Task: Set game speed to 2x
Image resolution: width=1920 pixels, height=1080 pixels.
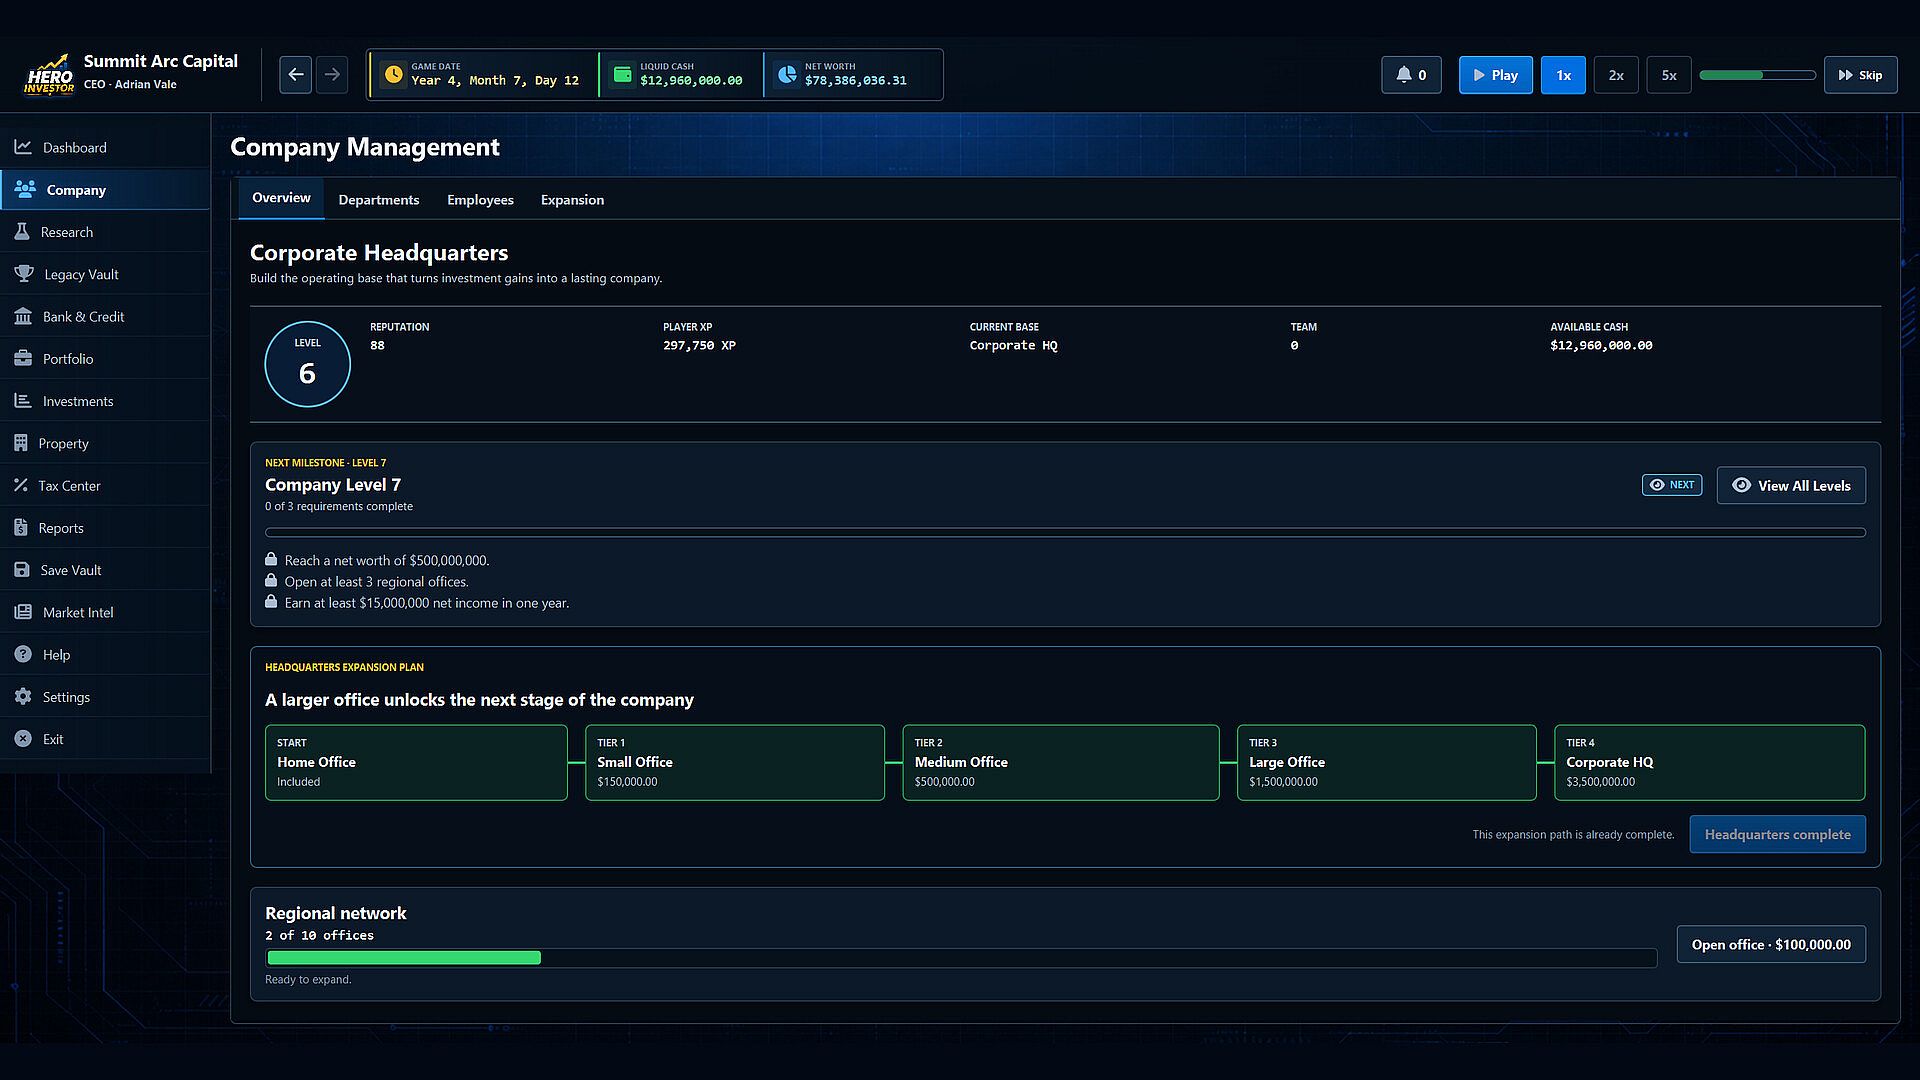Action: (1616, 75)
